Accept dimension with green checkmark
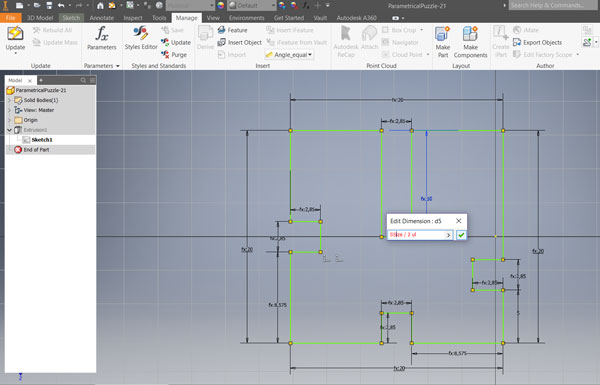Viewport: 600px width, 385px height. pyautogui.click(x=461, y=235)
